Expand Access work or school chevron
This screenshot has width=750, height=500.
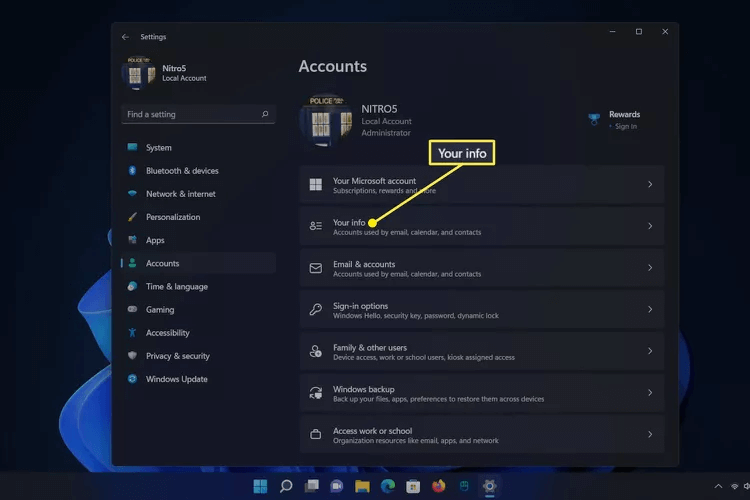pyautogui.click(x=650, y=434)
